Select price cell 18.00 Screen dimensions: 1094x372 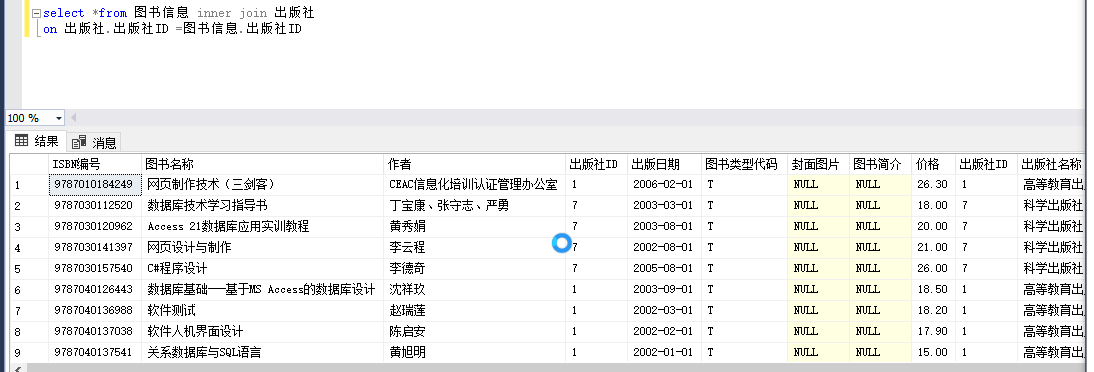pyautogui.click(x=933, y=206)
